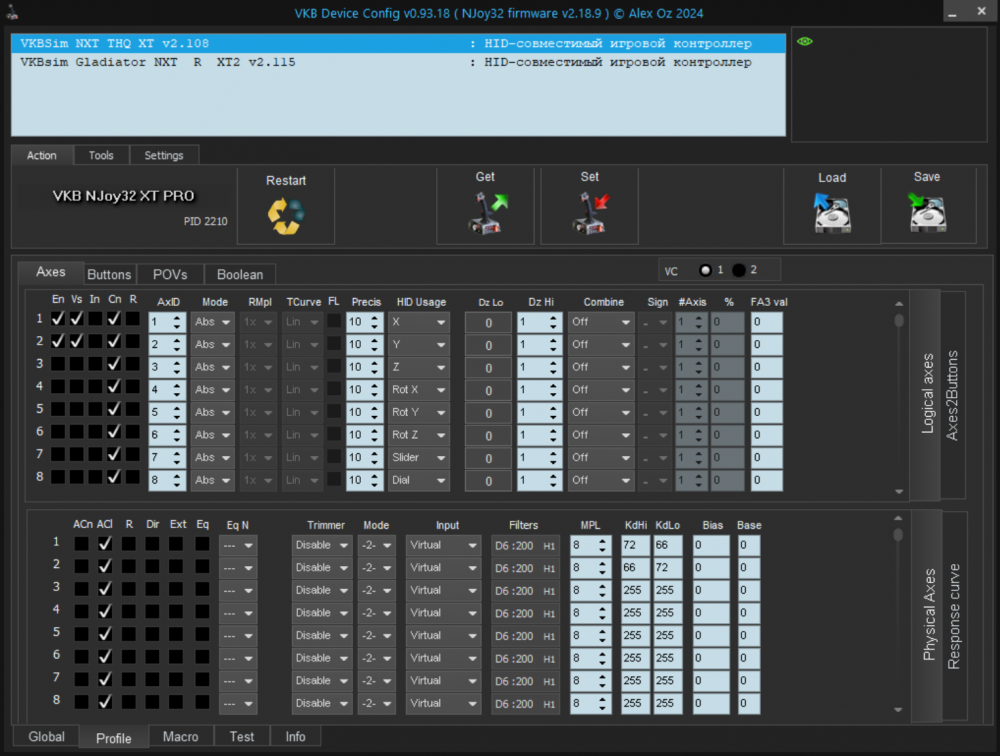Click the KdHi field for physical axis 1
The image size is (1000, 756).
[x=635, y=545]
